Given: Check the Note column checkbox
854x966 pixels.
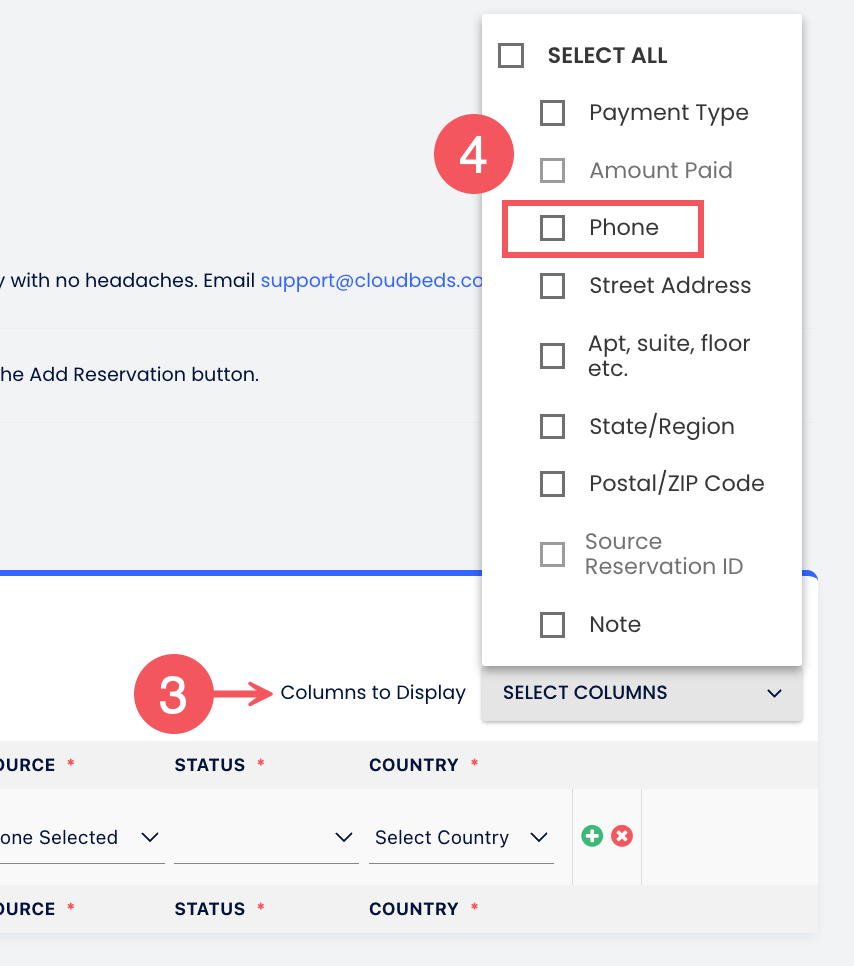Looking at the screenshot, I should coord(552,625).
